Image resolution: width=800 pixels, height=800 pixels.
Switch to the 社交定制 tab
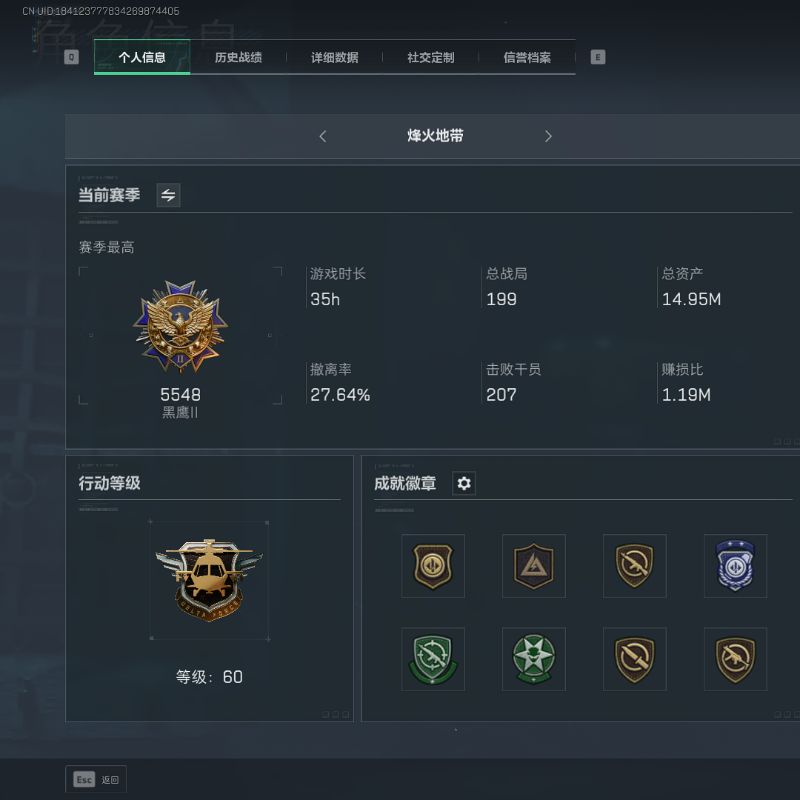click(431, 57)
